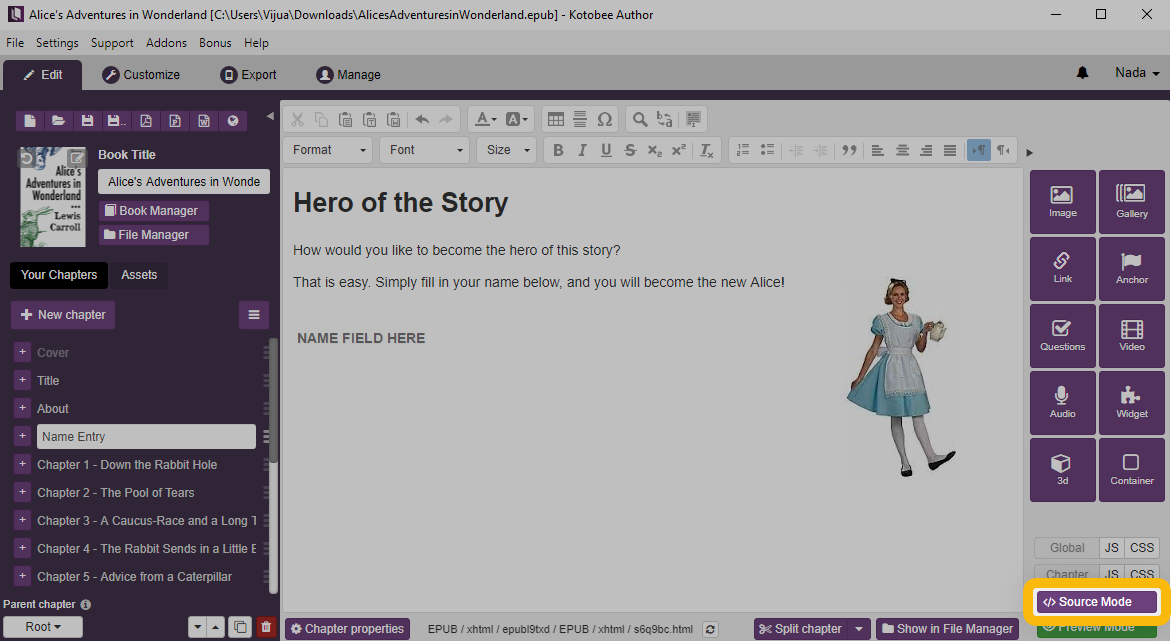
Task: Open the Font dropdown list
Action: coord(425,150)
